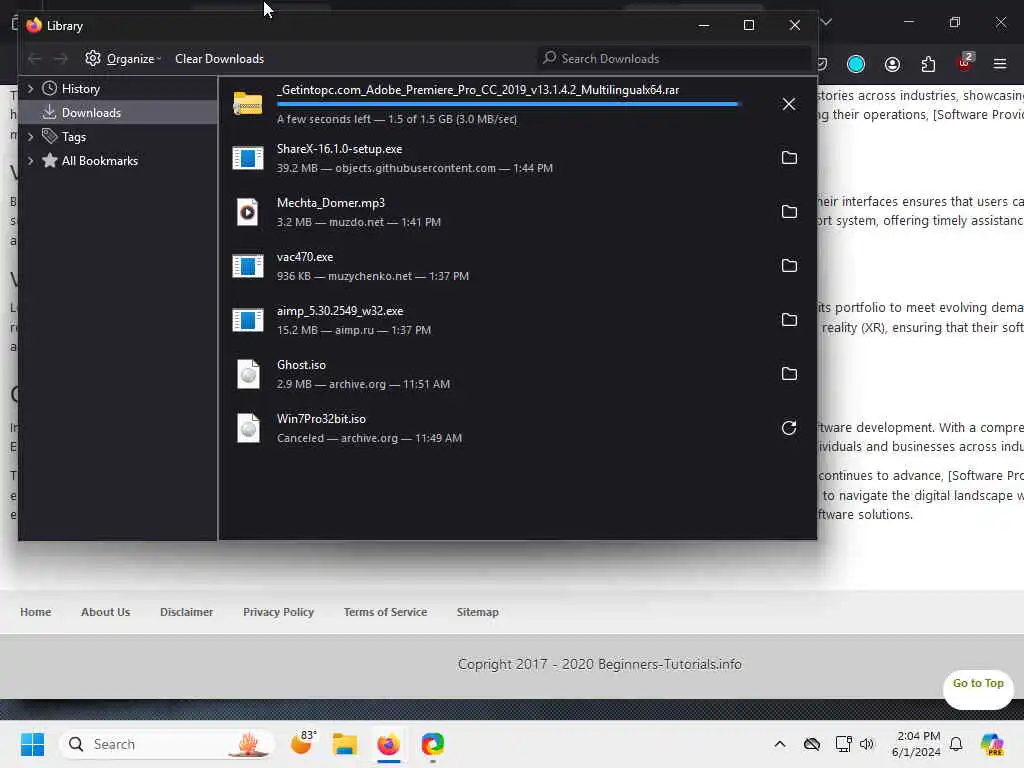Click the Ghost.iso disc file icon

tap(248, 374)
